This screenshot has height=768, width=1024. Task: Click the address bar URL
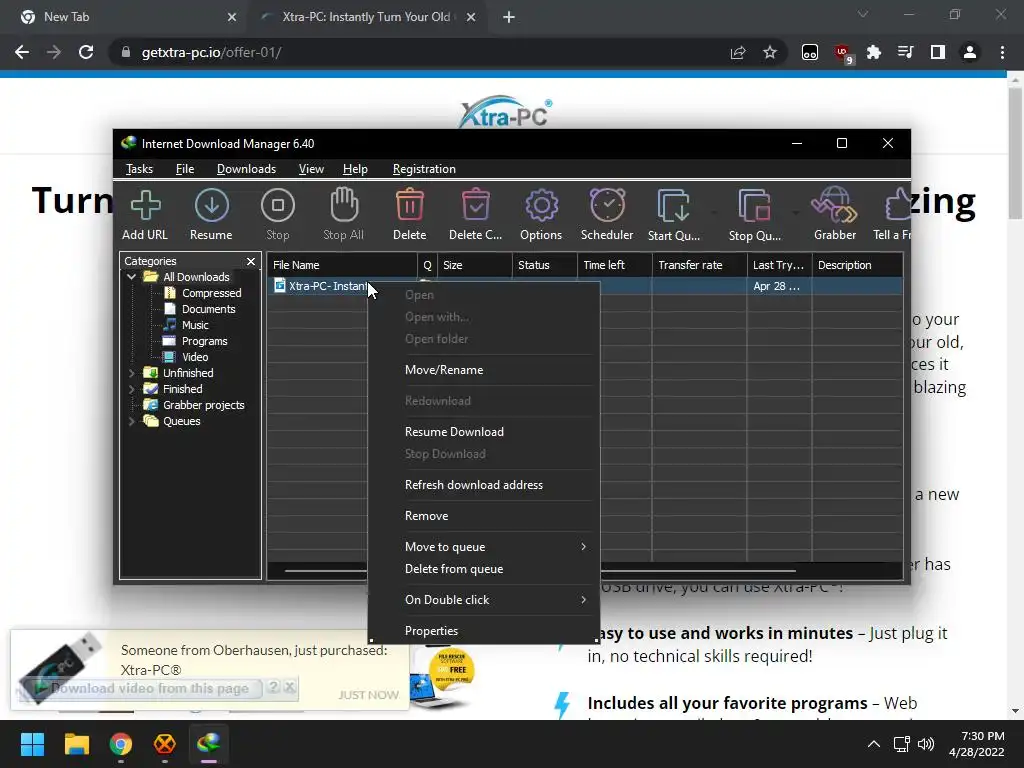[x=212, y=52]
